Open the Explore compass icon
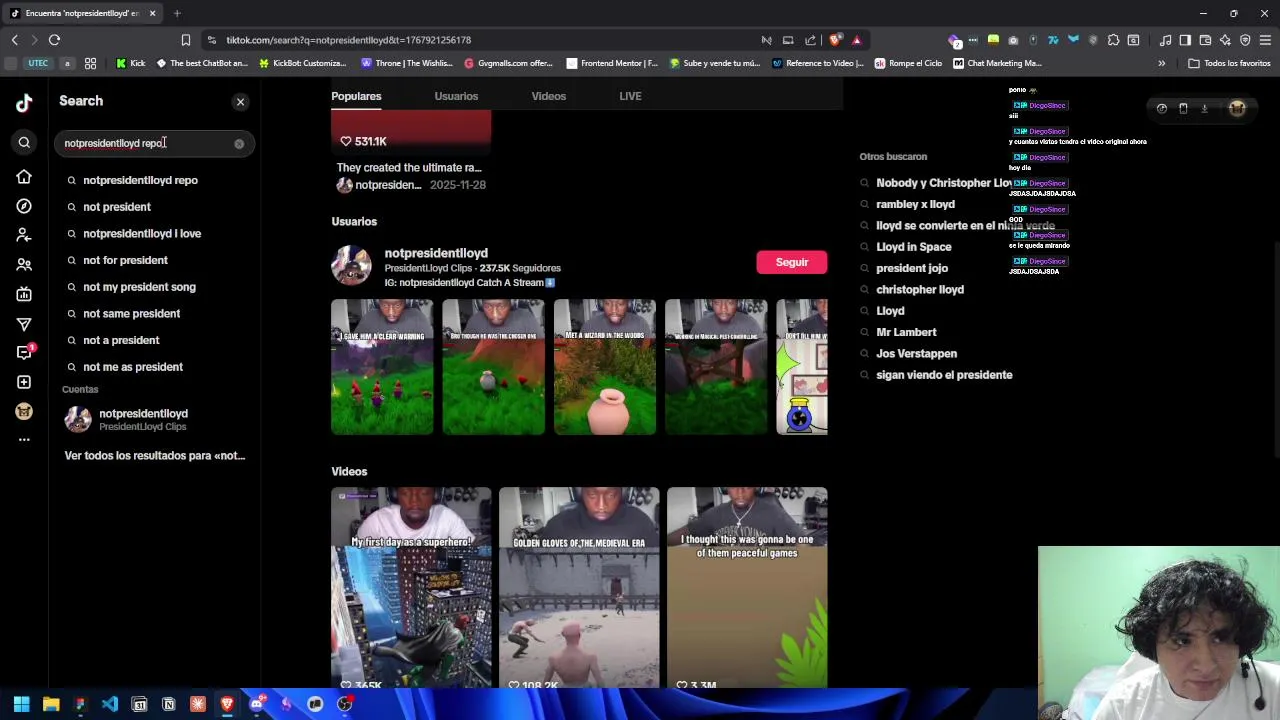 pyautogui.click(x=24, y=206)
